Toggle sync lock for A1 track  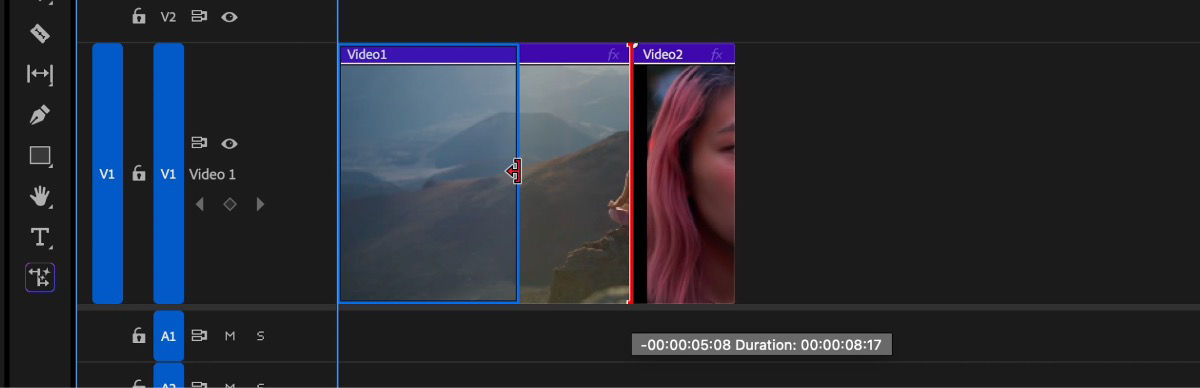[199, 336]
